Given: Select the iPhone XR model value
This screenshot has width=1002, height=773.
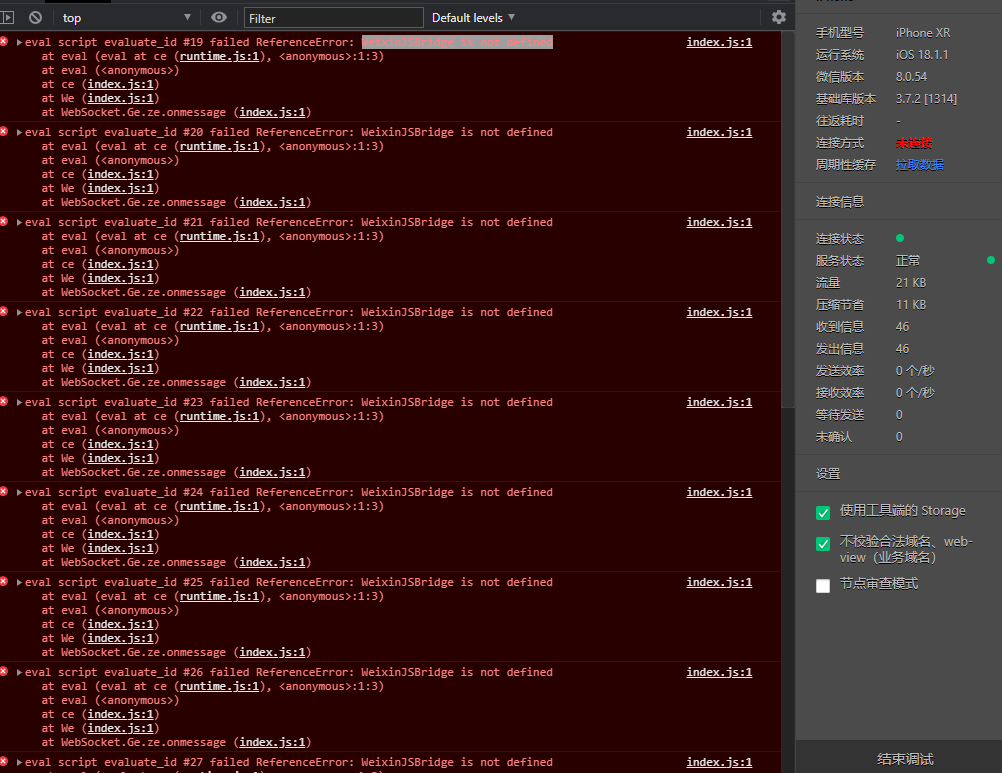Looking at the screenshot, I should tap(923, 33).
